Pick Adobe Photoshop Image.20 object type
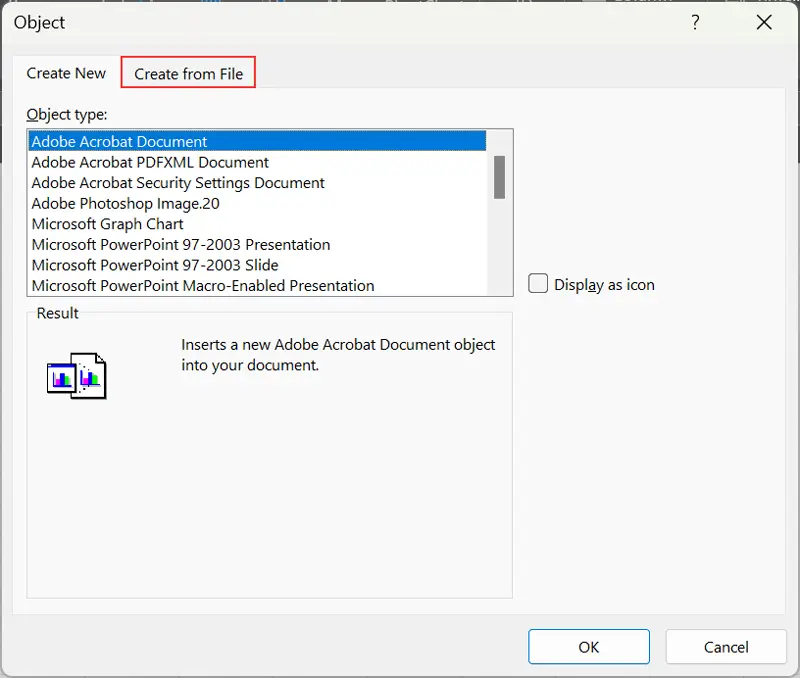 coord(125,203)
